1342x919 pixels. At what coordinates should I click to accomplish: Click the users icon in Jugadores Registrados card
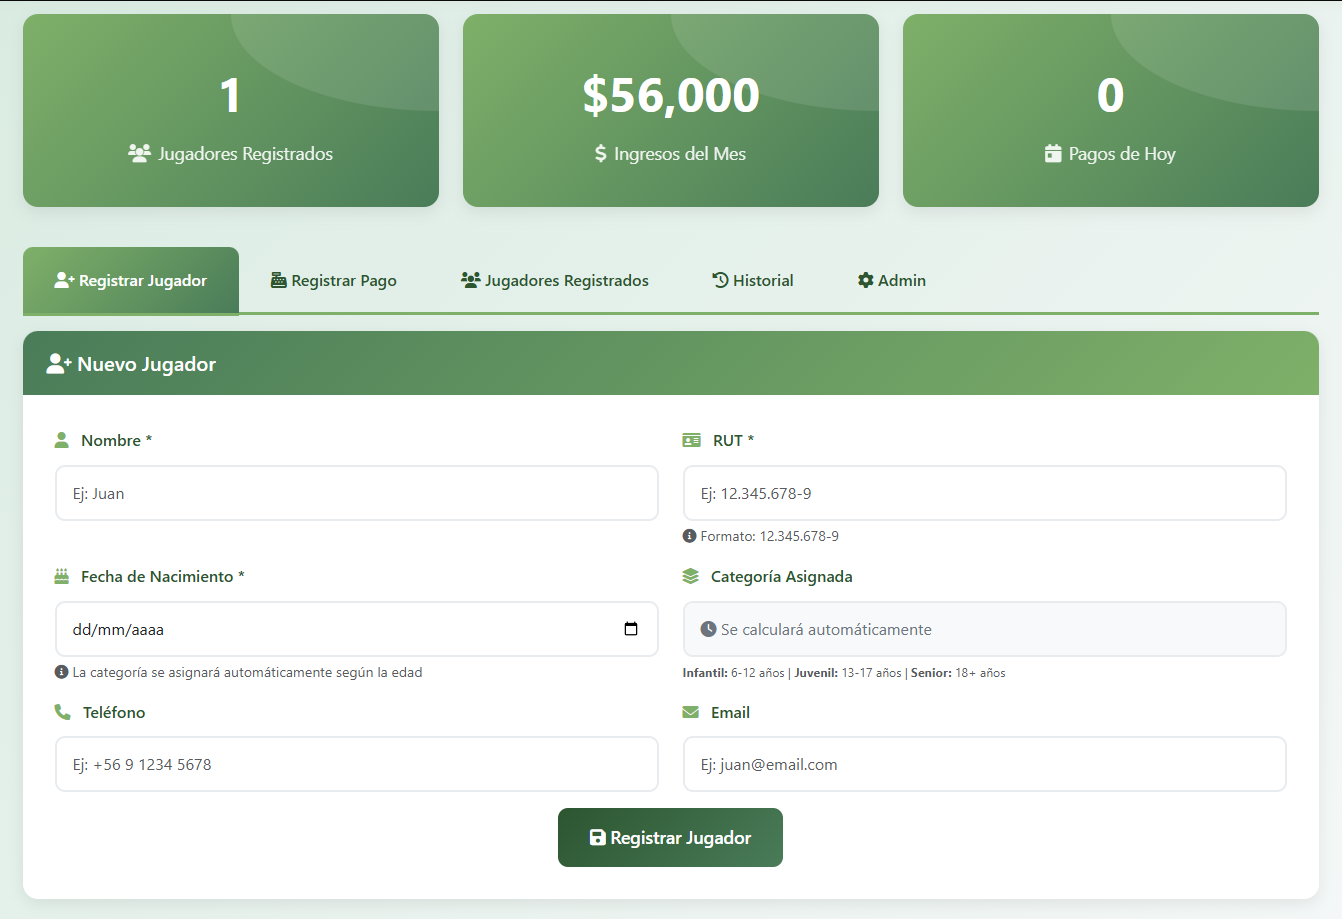139,153
